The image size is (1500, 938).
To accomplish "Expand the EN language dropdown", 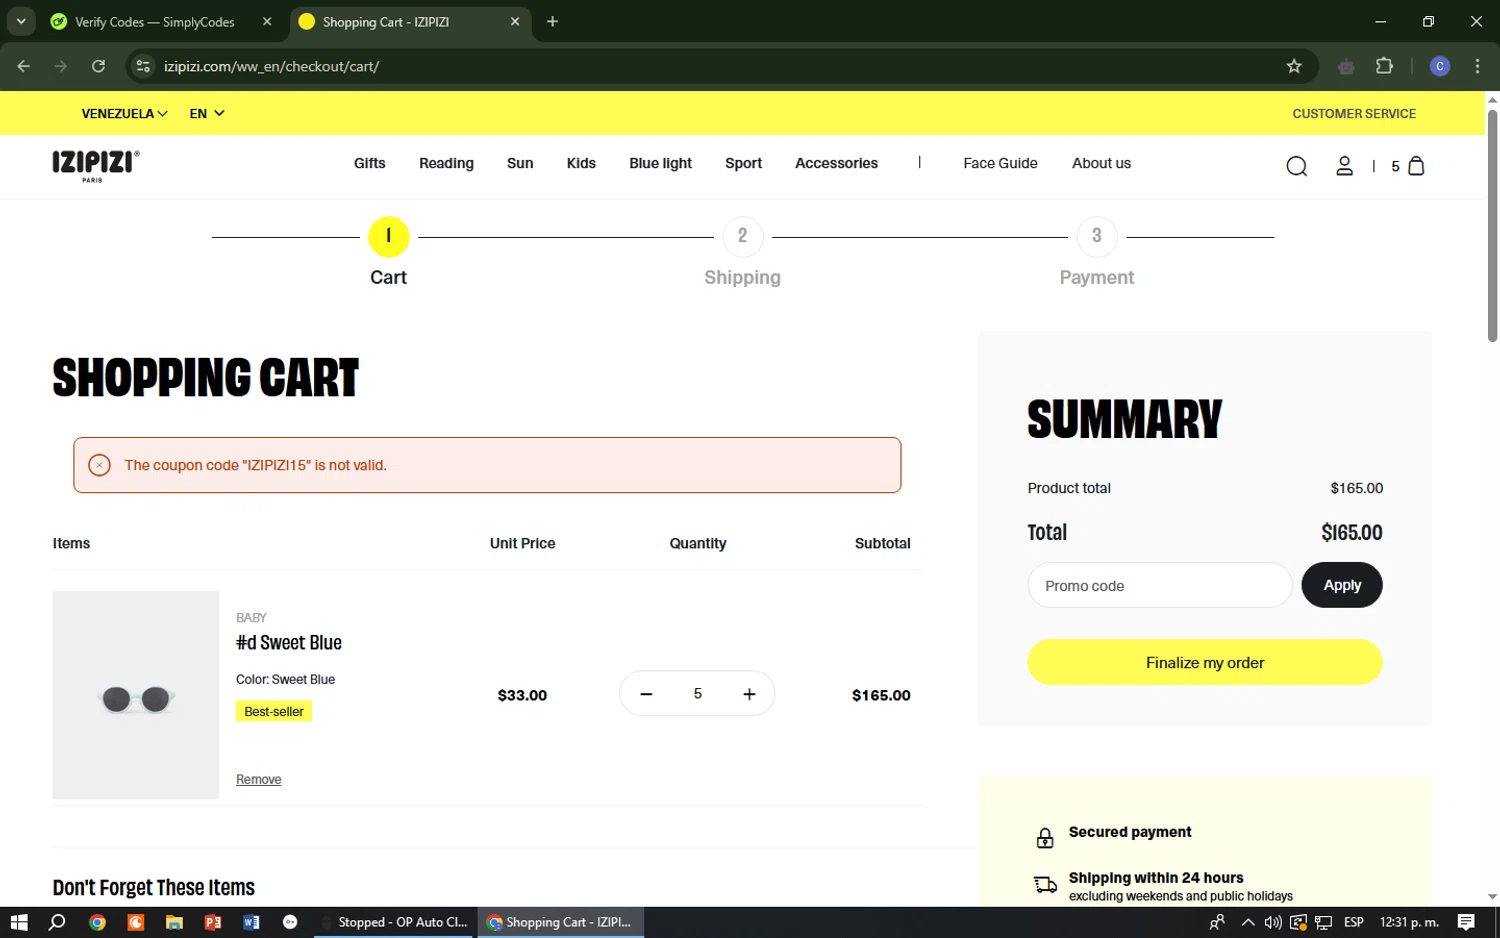I will (207, 113).
